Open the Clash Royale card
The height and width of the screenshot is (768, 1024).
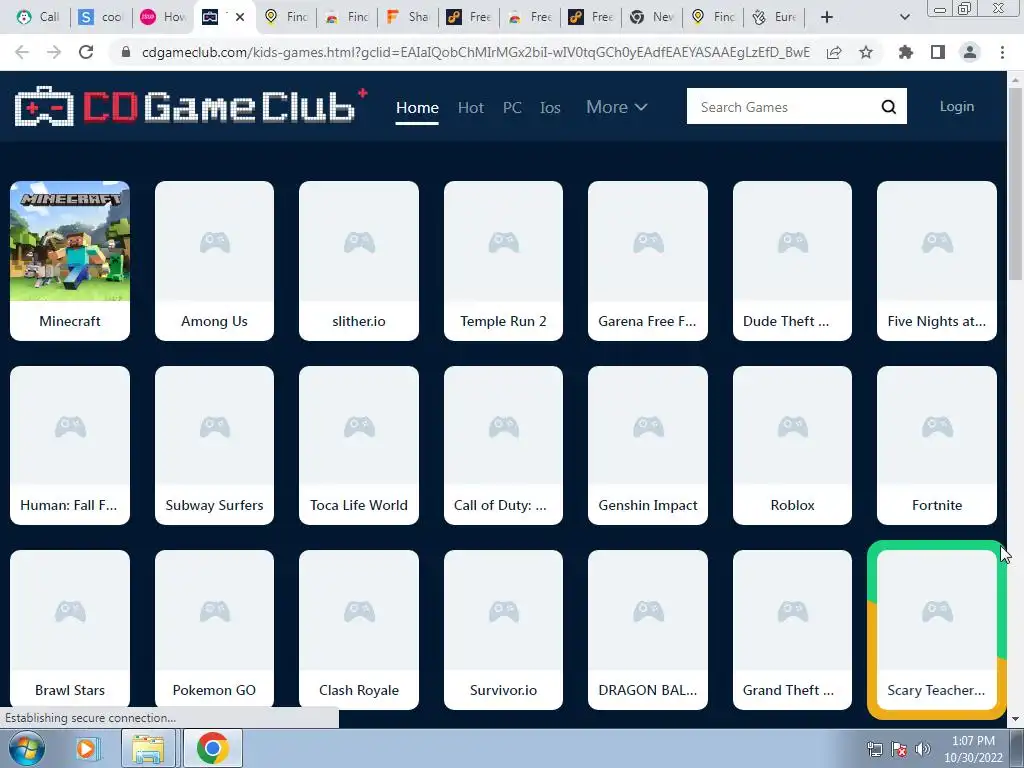(x=359, y=630)
